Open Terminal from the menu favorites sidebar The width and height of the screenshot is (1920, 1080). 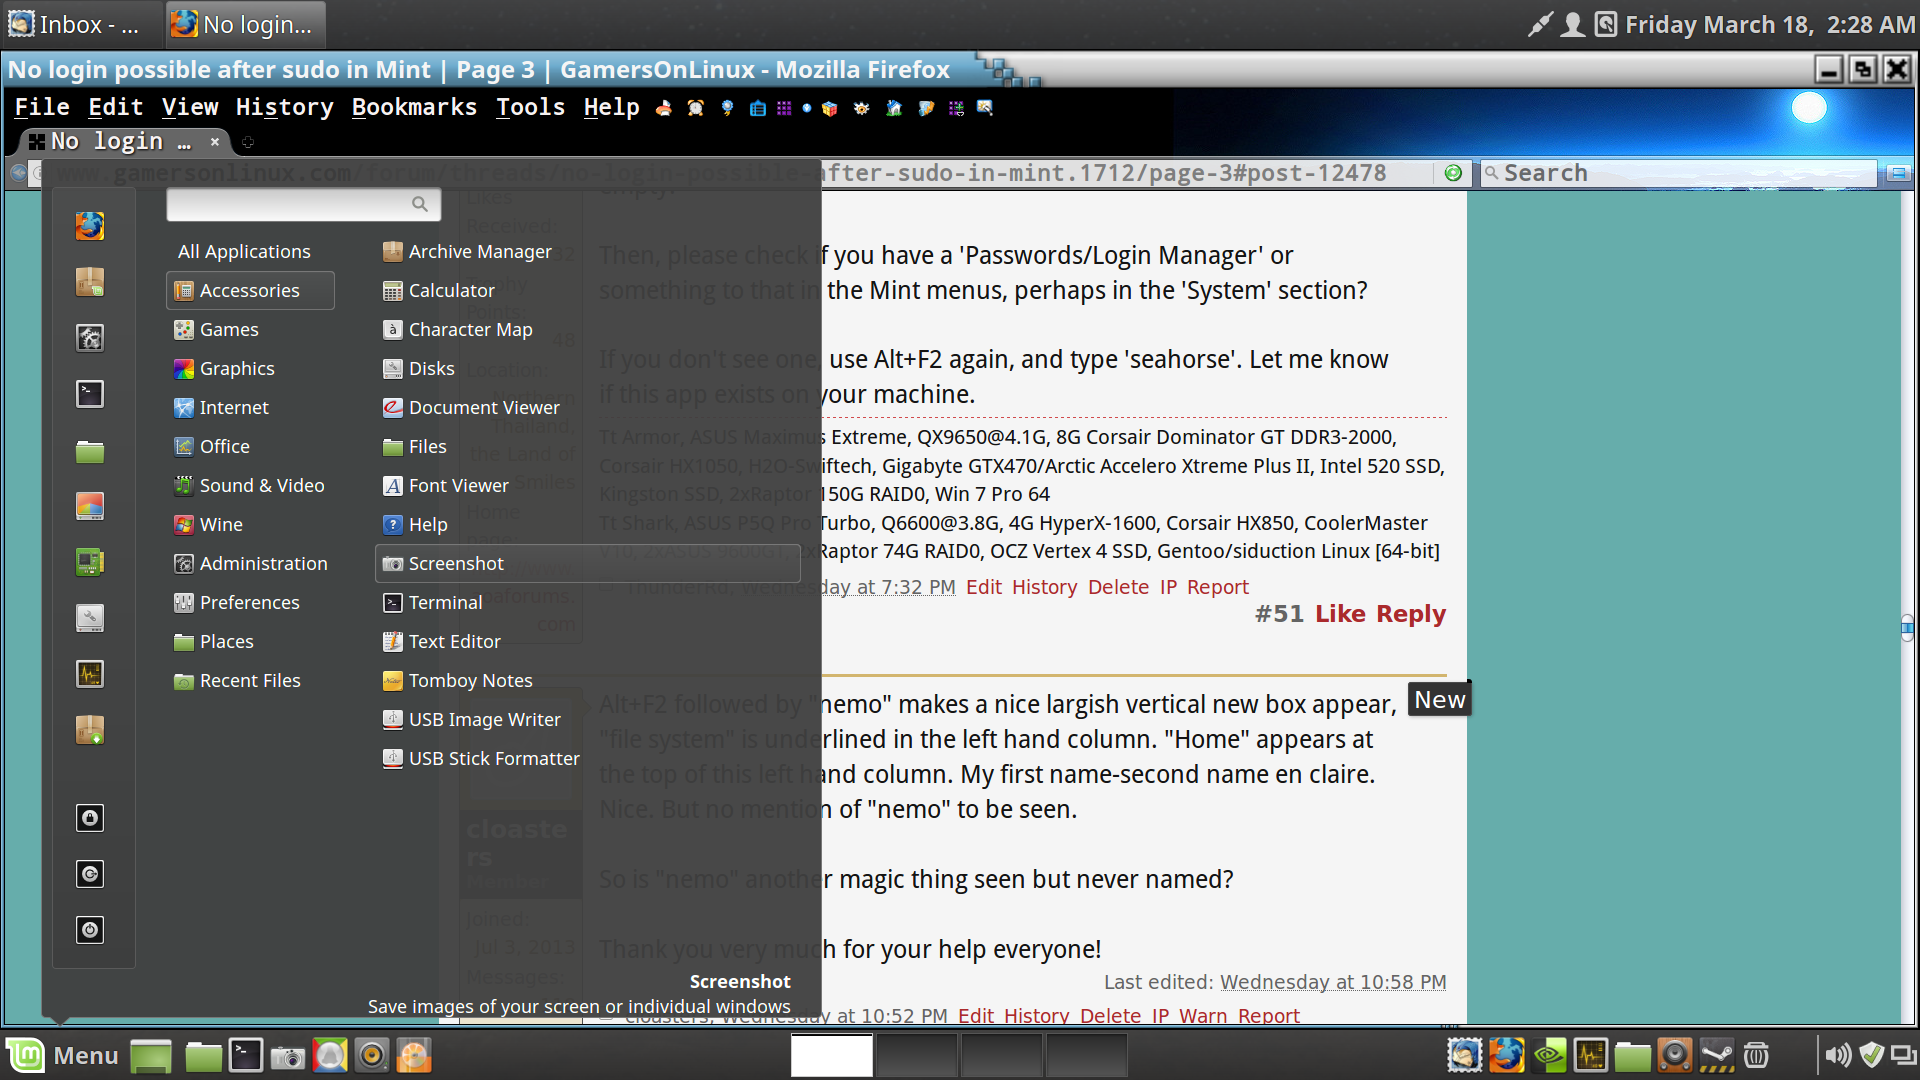tap(90, 394)
